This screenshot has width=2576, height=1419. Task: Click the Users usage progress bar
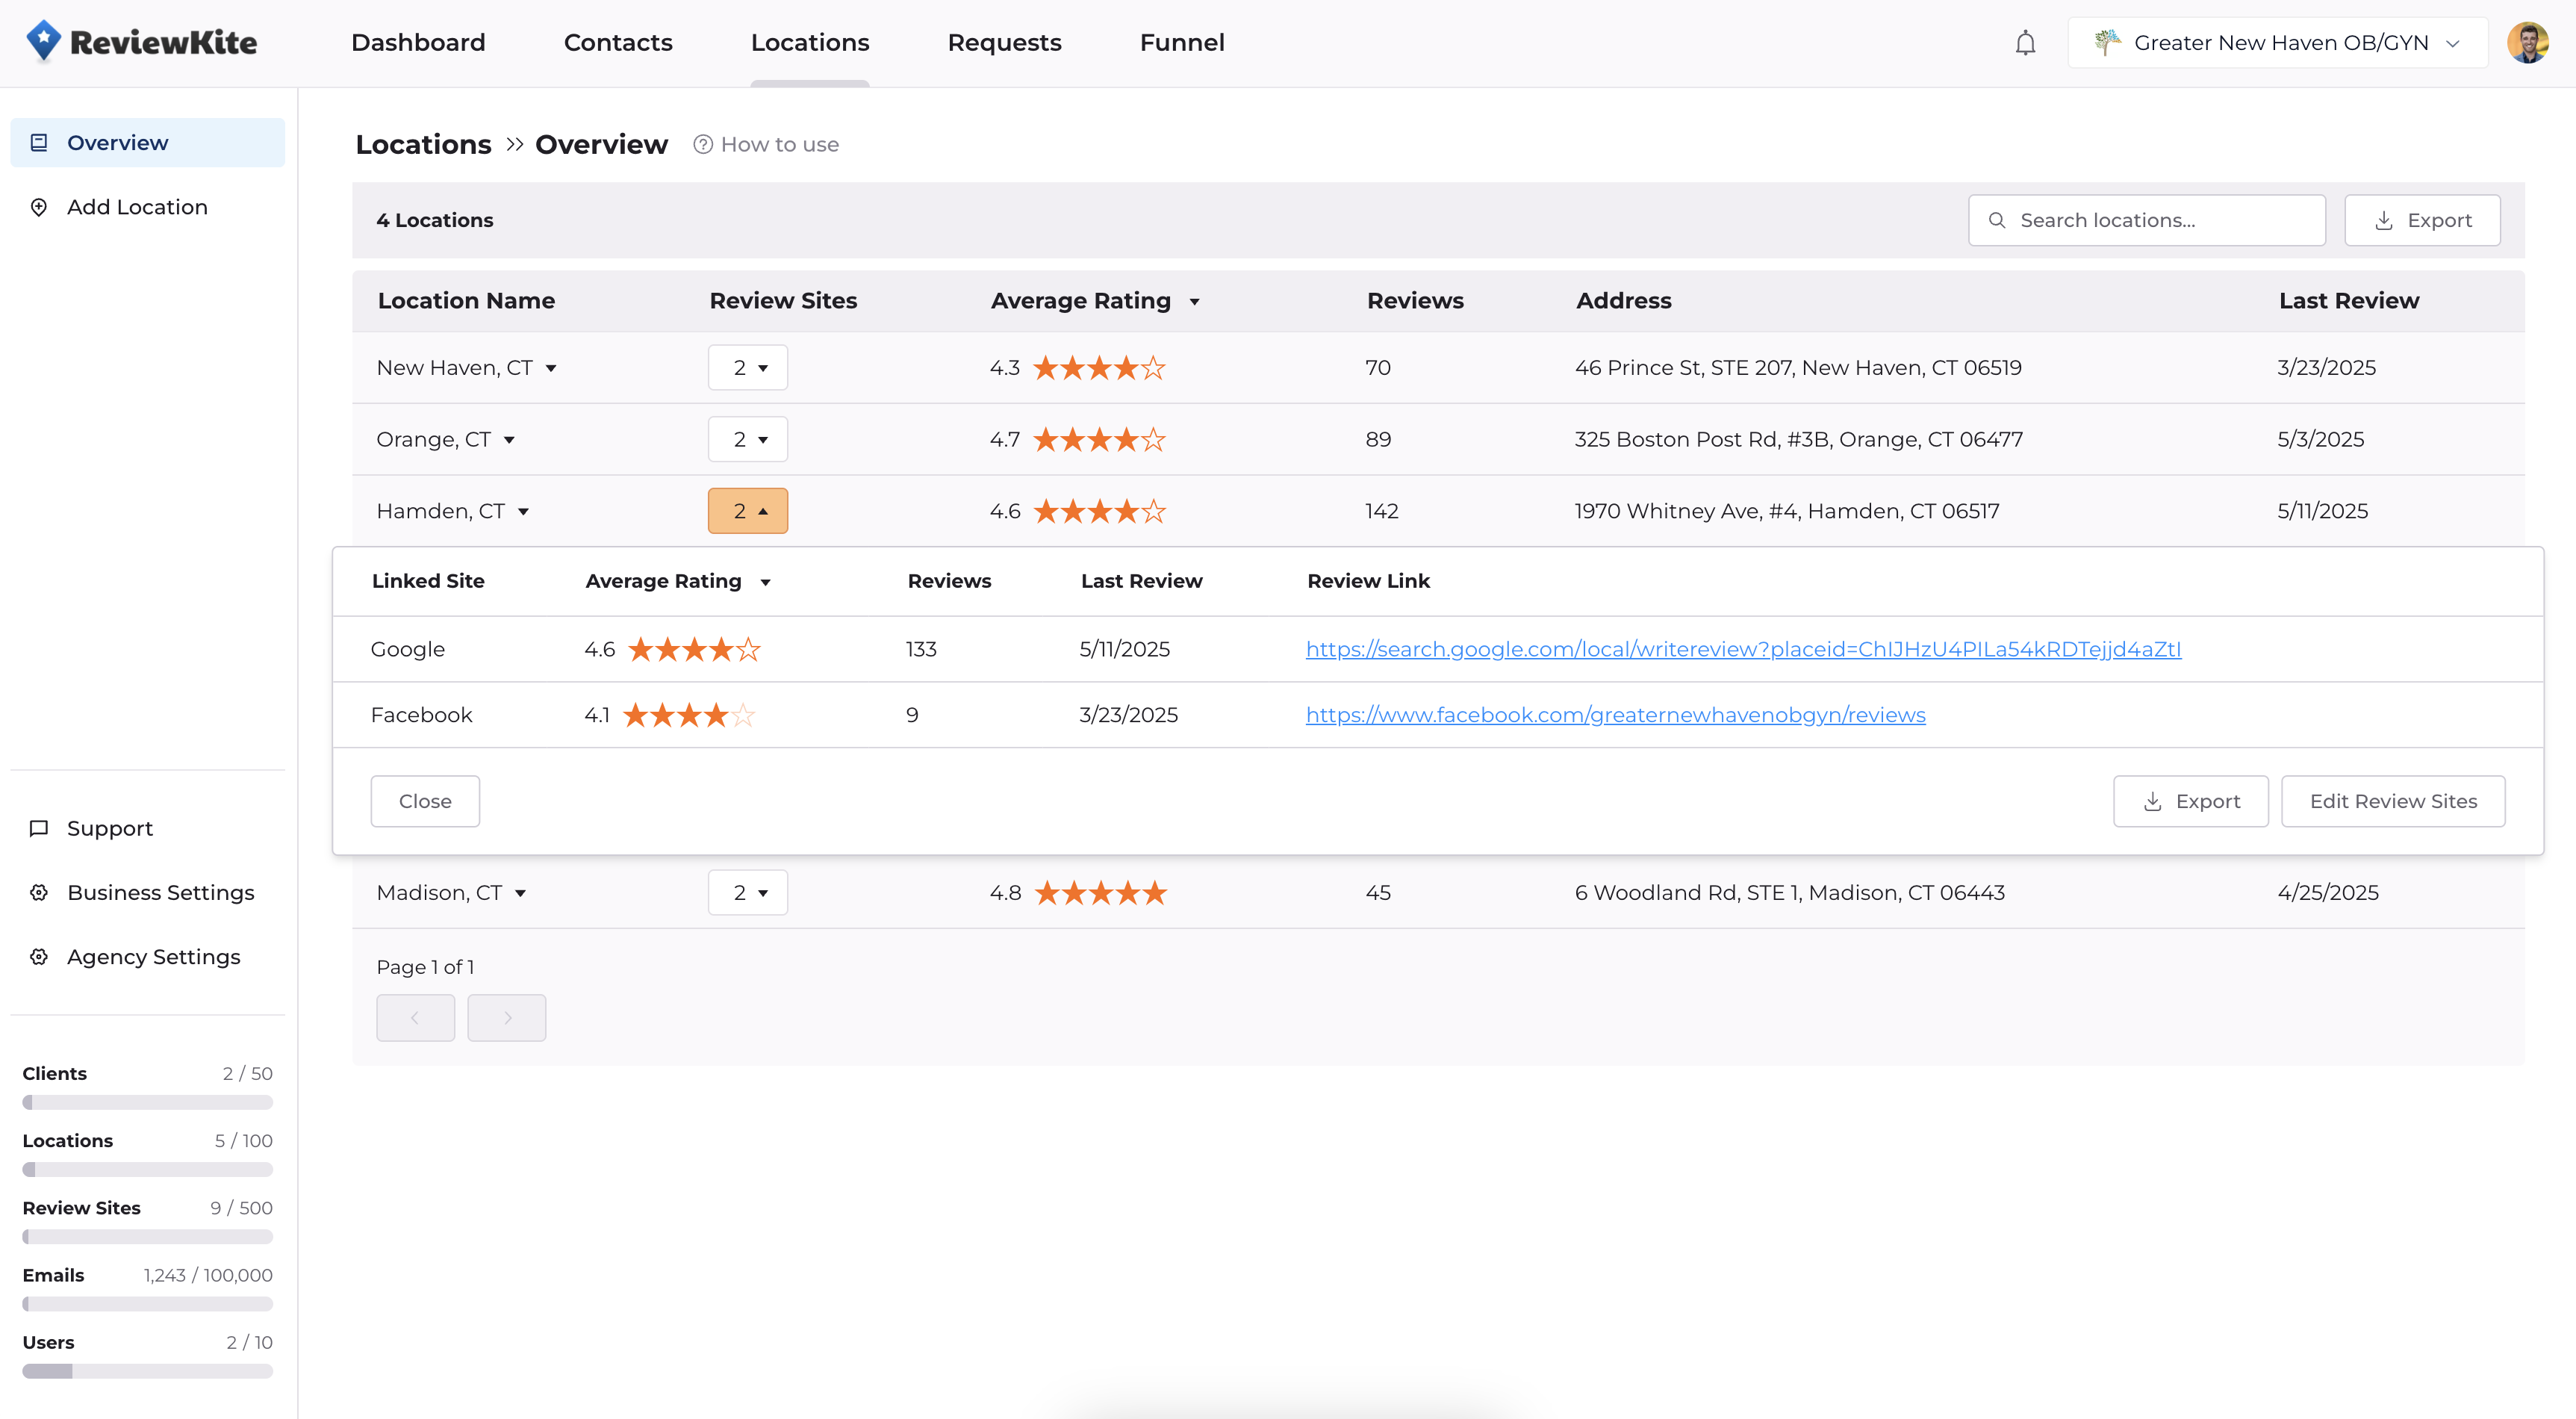pyautogui.click(x=147, y=1371)
